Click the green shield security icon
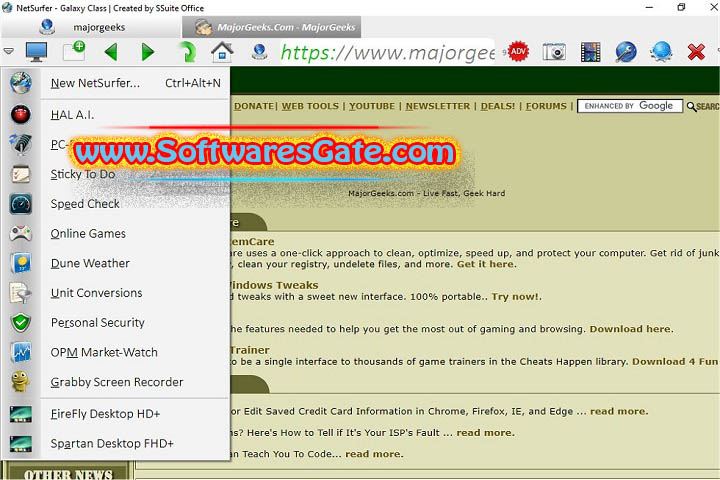Screen dimensions: 720x480 [x=21, y=323]
